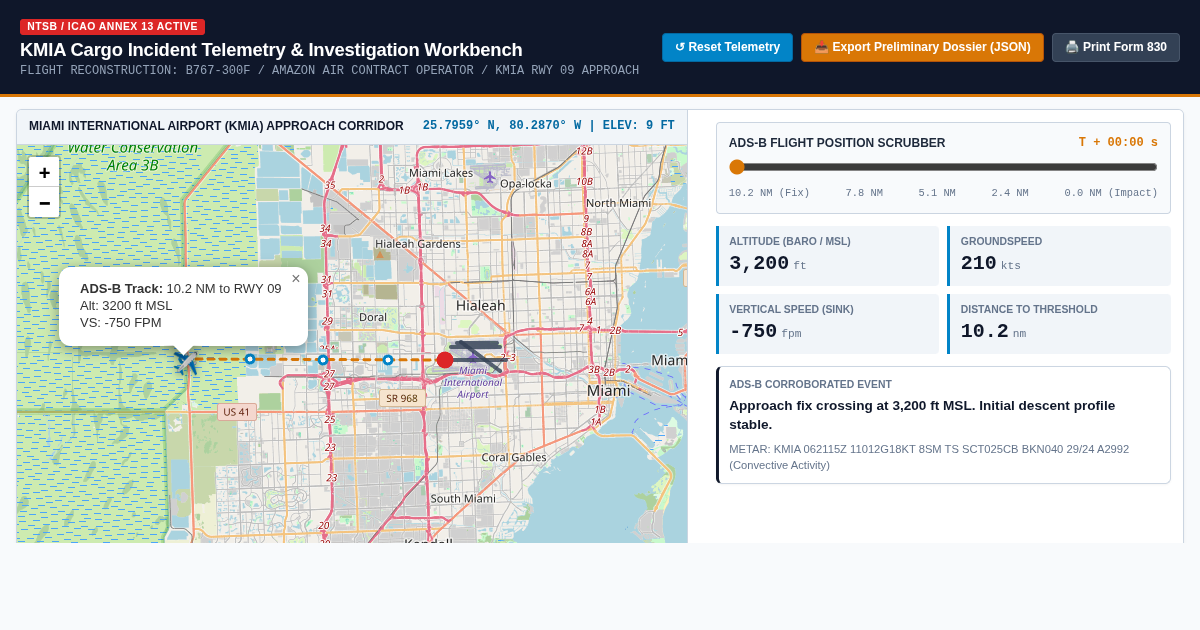Click the ADS-B scrubber slider handle
This screenshot has height=630, width=1200.
click(737, 167)
